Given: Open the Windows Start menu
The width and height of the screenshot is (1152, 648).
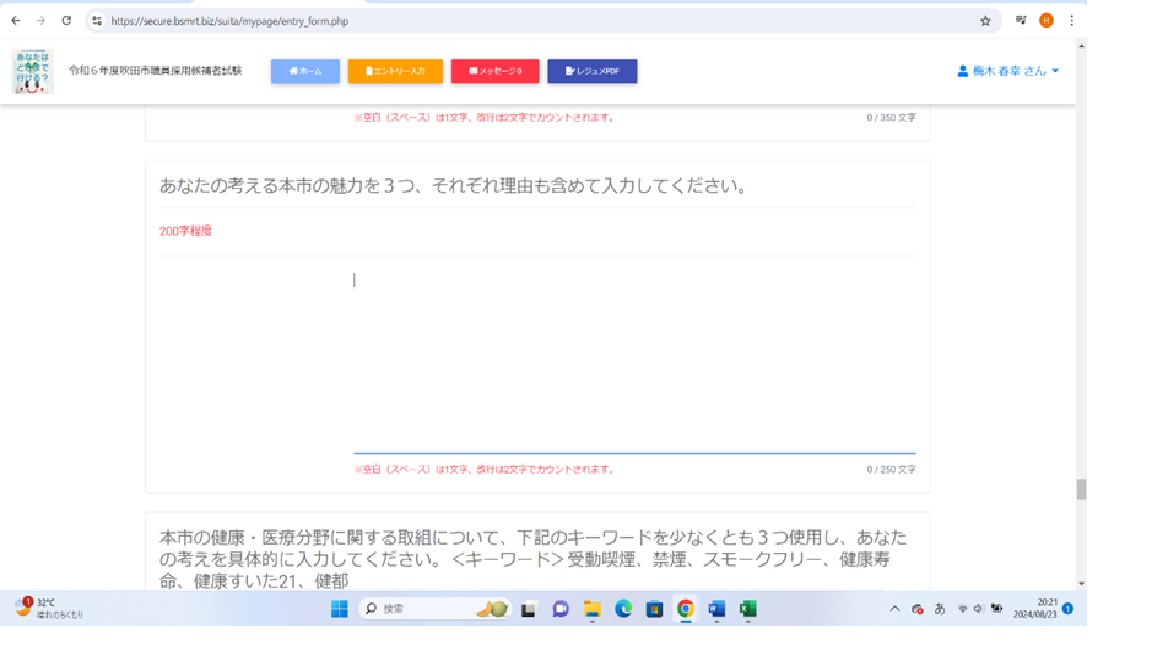Looking at the screenshot, I should tap(339, 608).
